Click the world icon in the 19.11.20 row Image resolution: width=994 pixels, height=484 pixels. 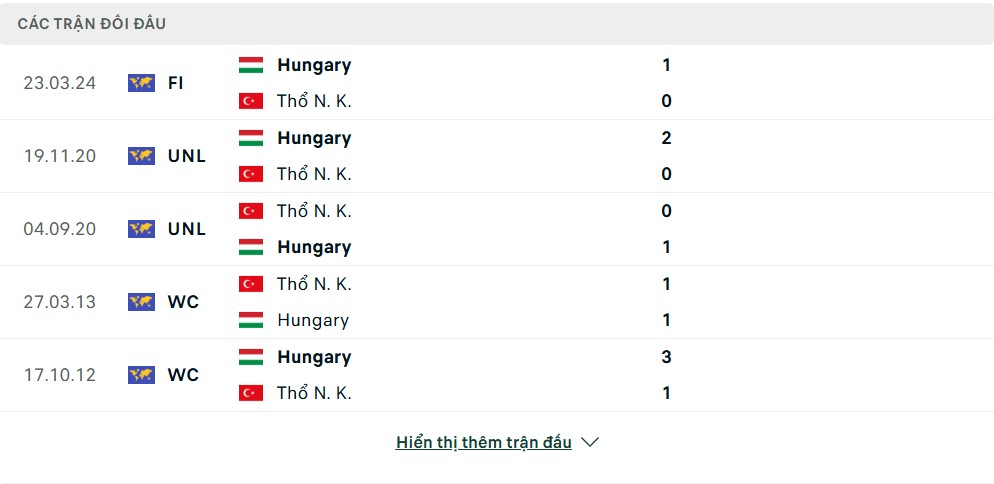pos(141,156)
